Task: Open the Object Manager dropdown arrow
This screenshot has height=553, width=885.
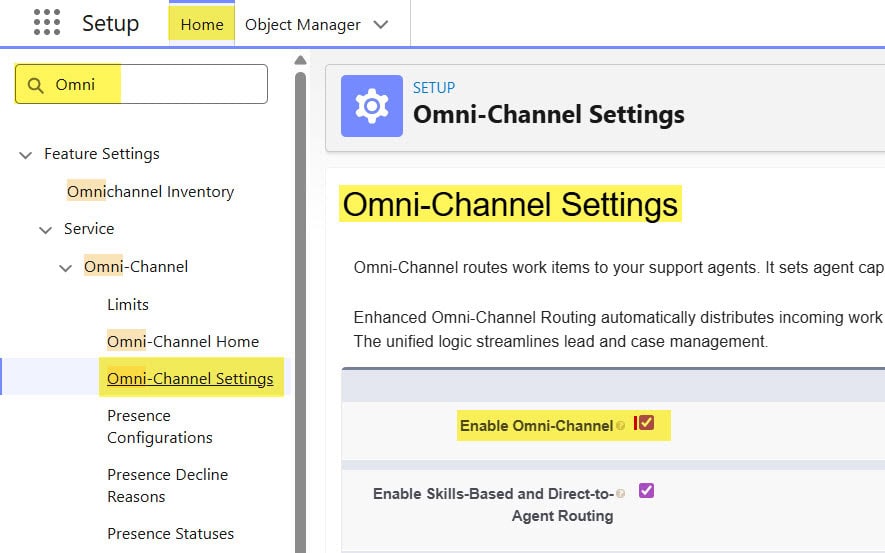Action: point(381,25)
